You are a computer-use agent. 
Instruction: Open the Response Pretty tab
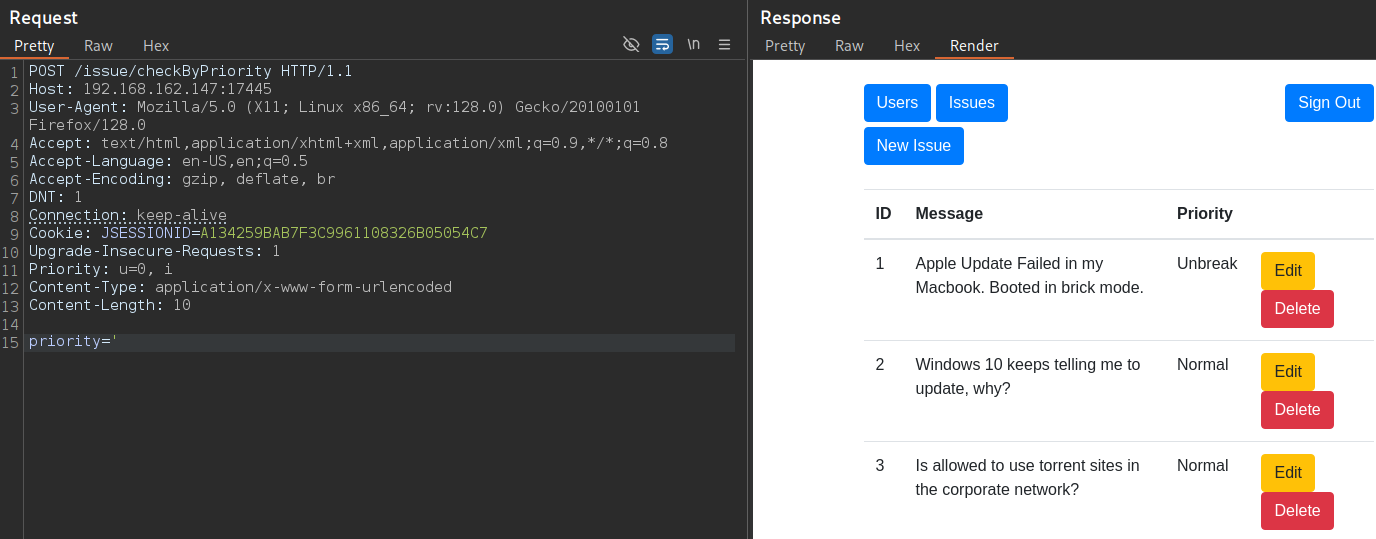785,45
